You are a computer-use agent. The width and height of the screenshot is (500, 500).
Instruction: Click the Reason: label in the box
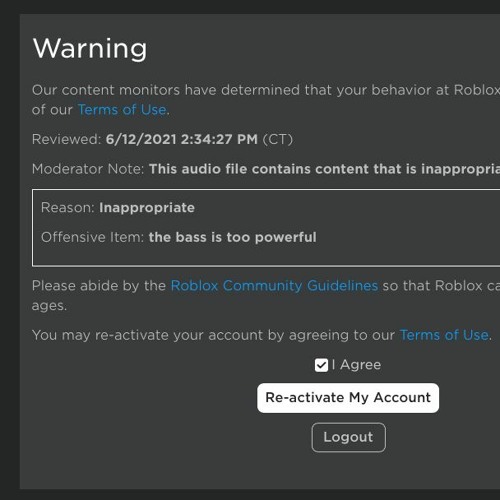68,208
